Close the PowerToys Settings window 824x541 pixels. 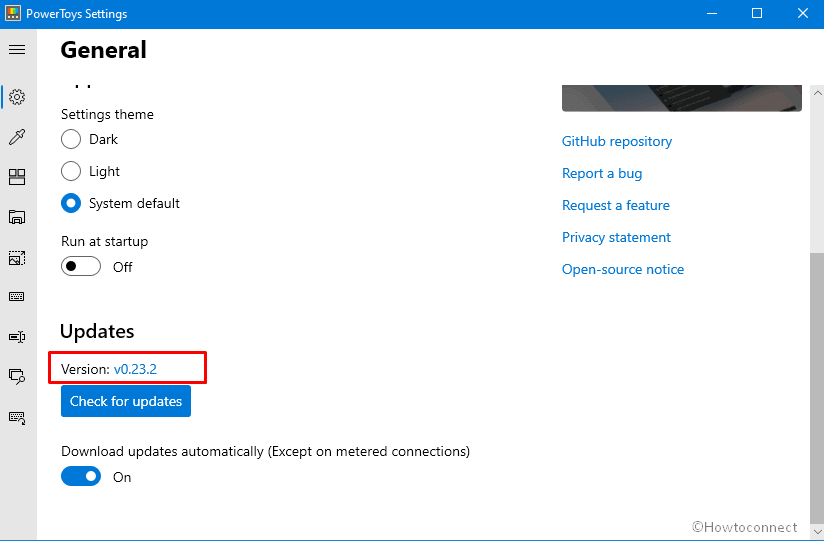tap(802, 14)
